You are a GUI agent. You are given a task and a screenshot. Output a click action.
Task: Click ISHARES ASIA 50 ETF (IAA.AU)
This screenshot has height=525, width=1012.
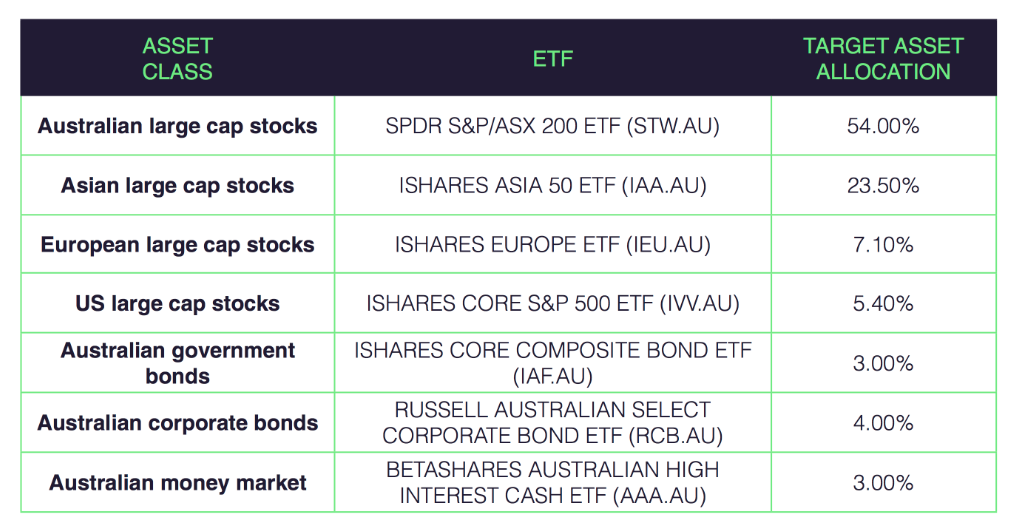pos(552,185)
